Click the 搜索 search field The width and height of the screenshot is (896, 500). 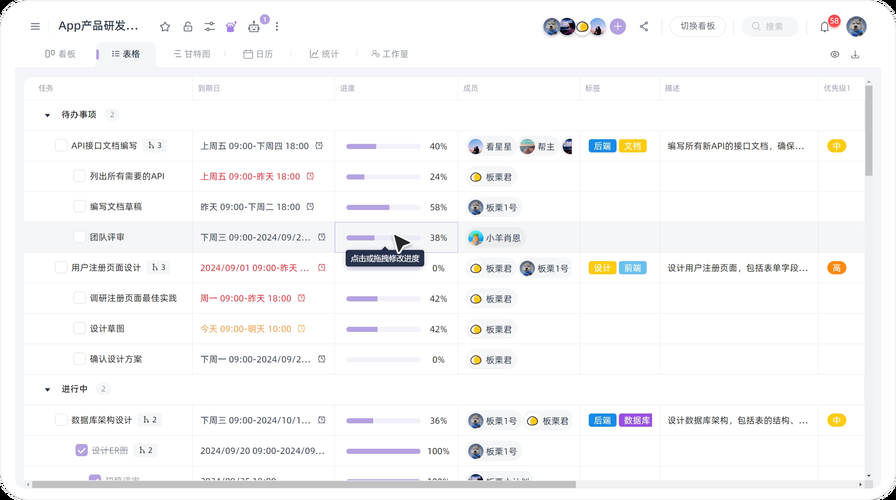pyautogui.click(x=770, y=27)
